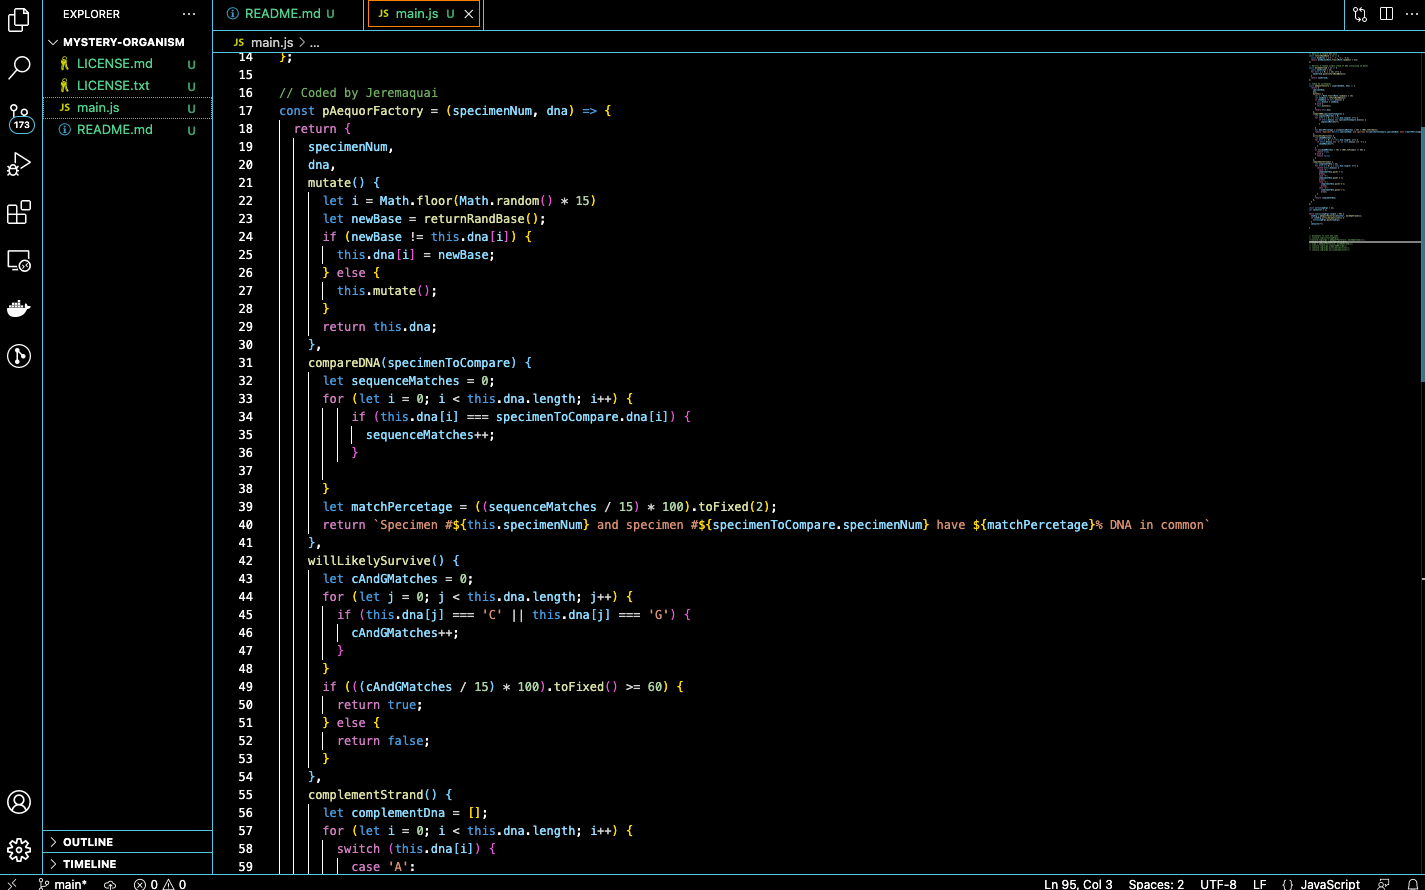Open the Extensions view
1425x890 pixels.
click(x=19, y=212)
